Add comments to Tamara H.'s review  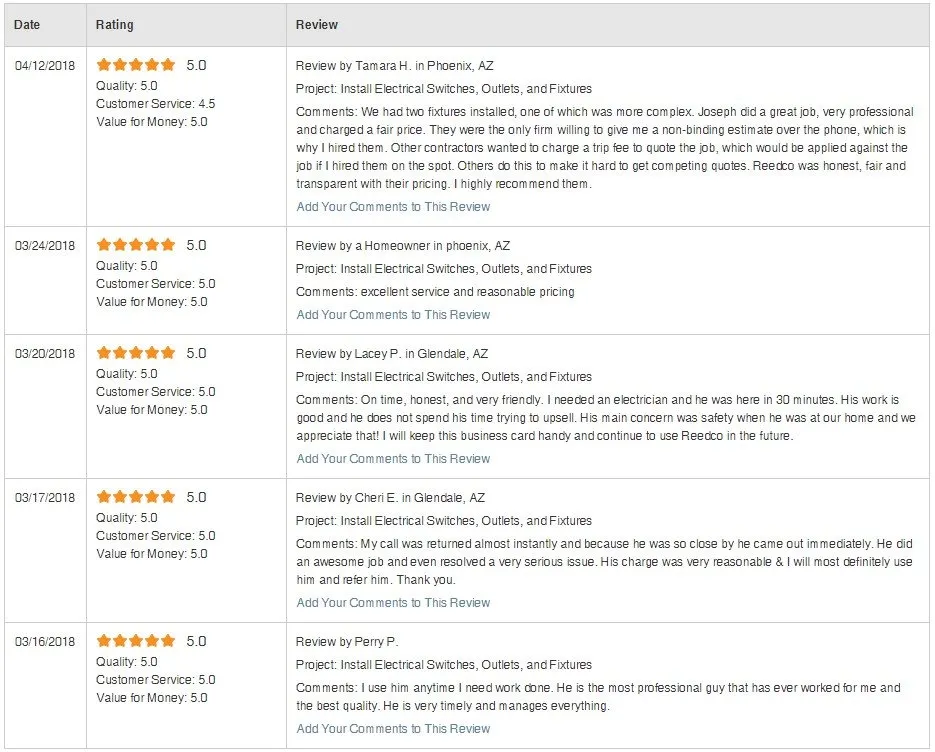[393, 207]
